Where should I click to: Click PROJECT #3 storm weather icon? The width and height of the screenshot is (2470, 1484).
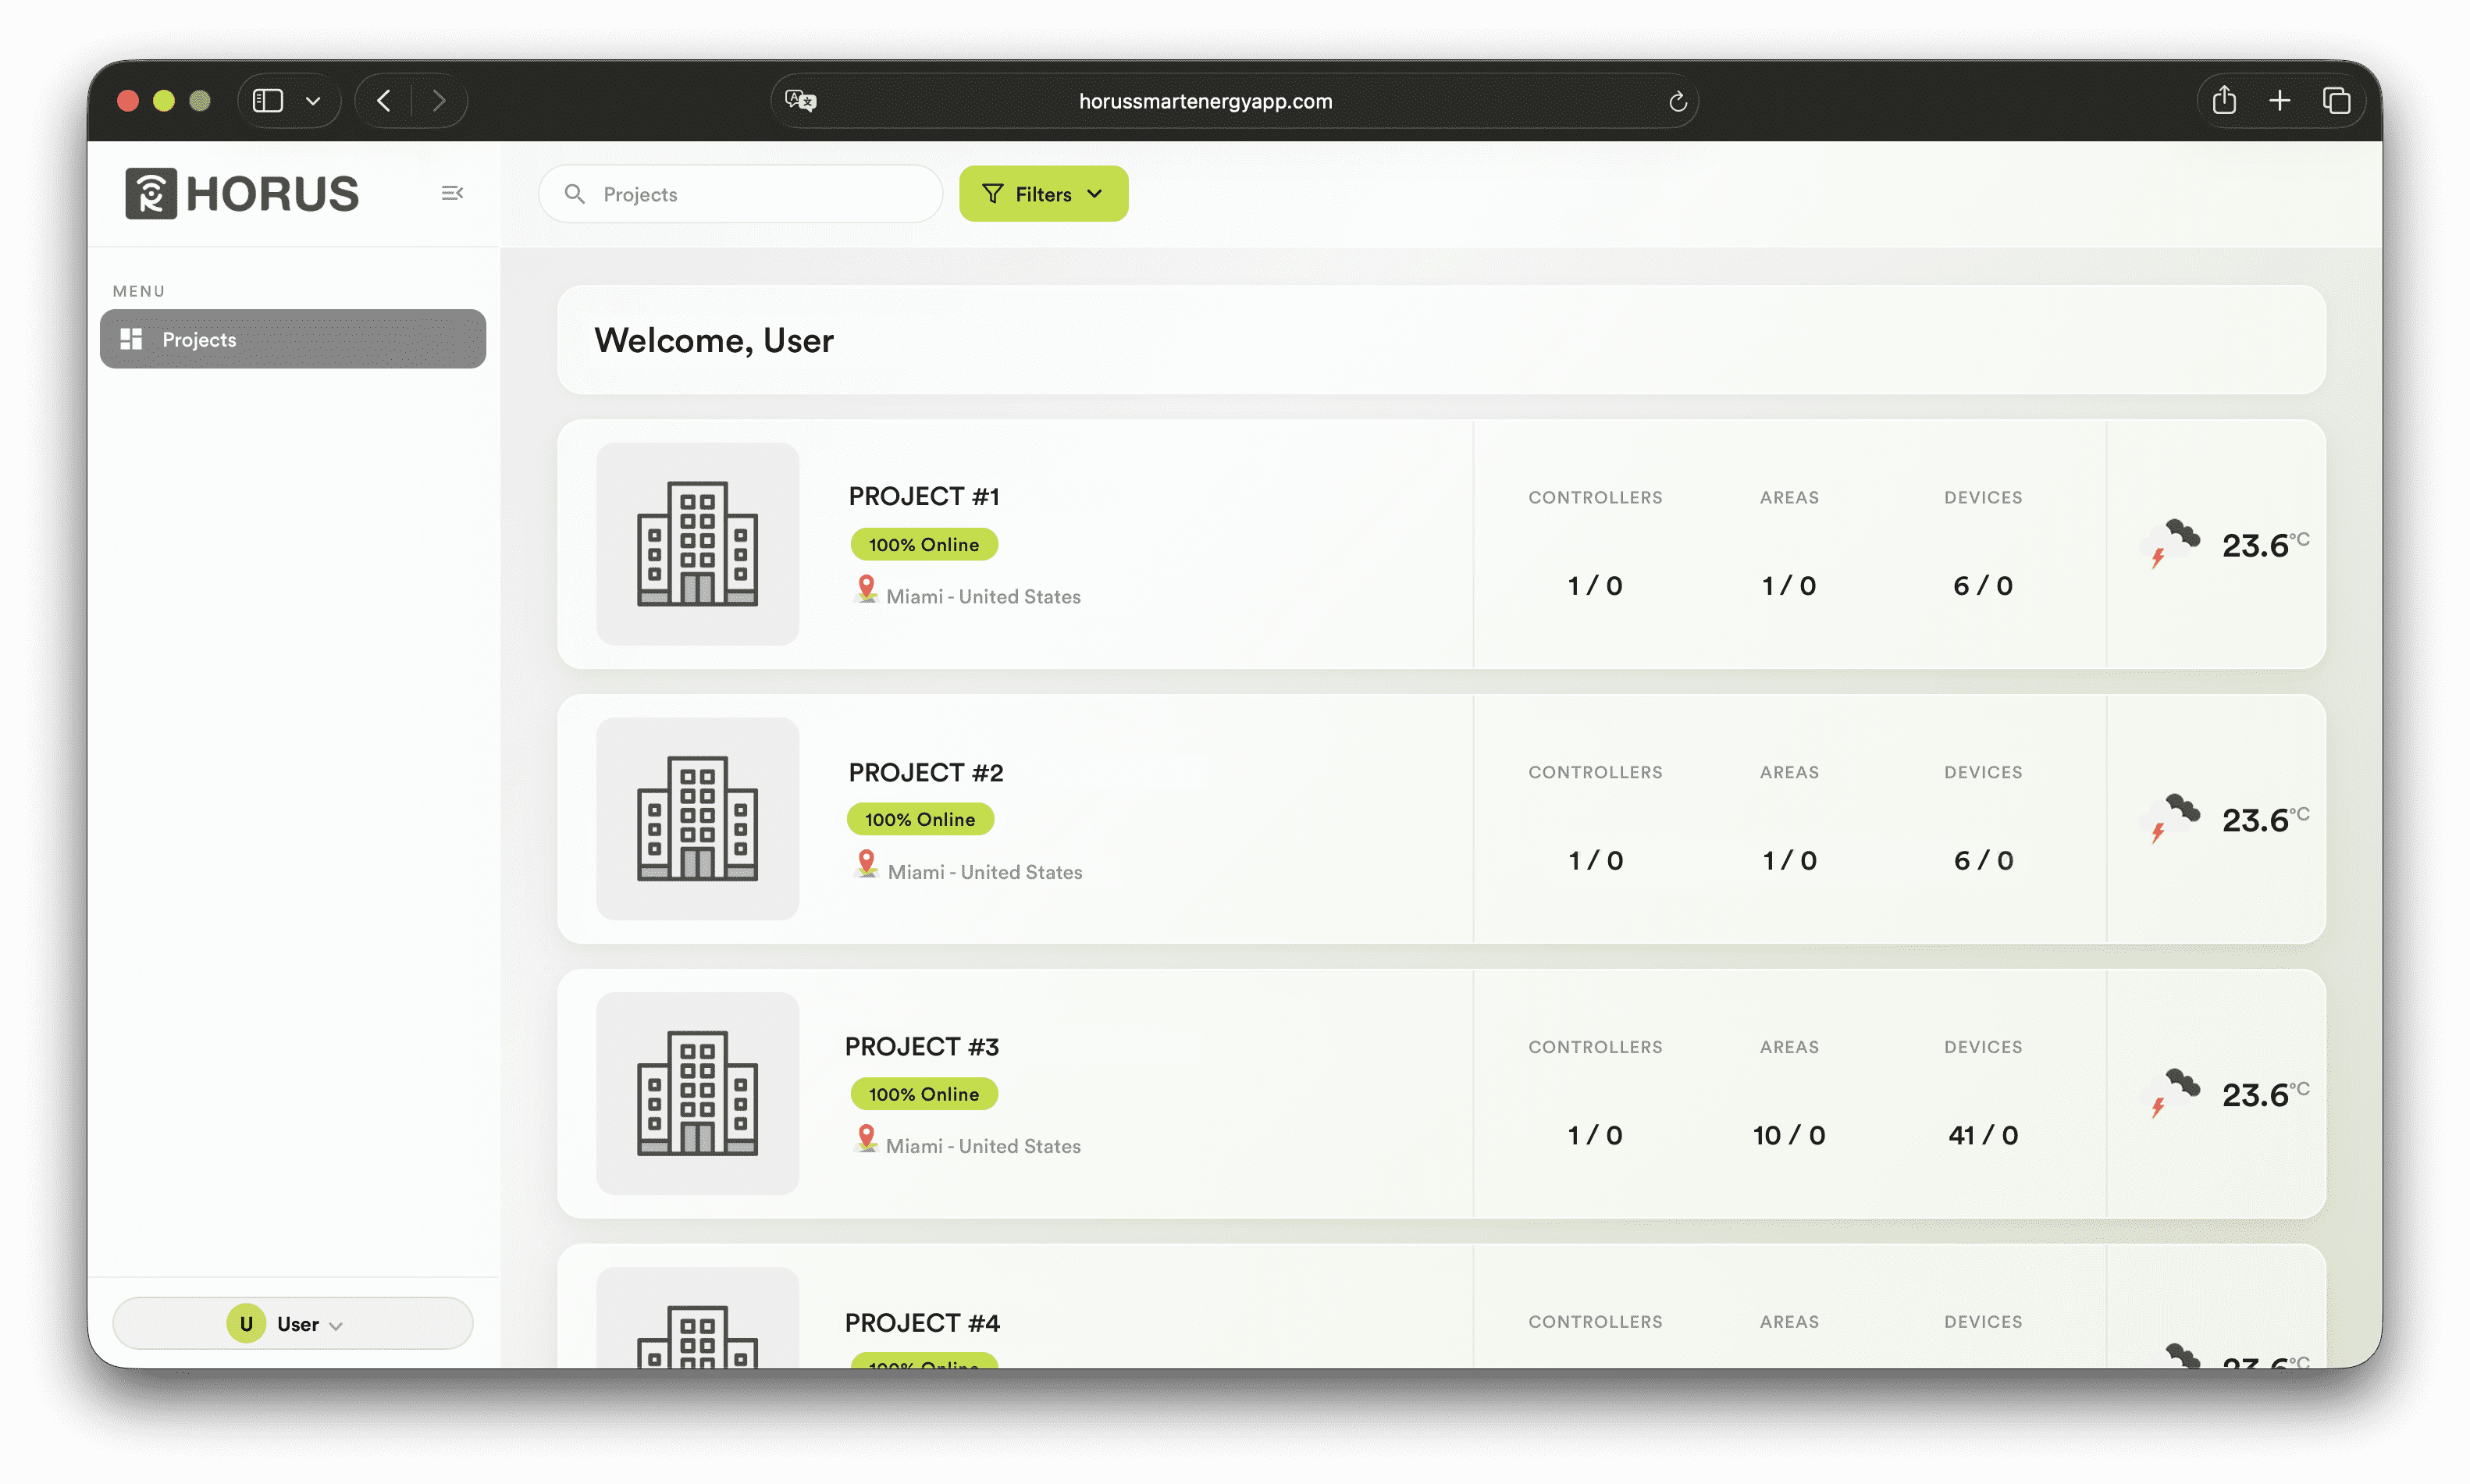[x=2172, y=1093]
